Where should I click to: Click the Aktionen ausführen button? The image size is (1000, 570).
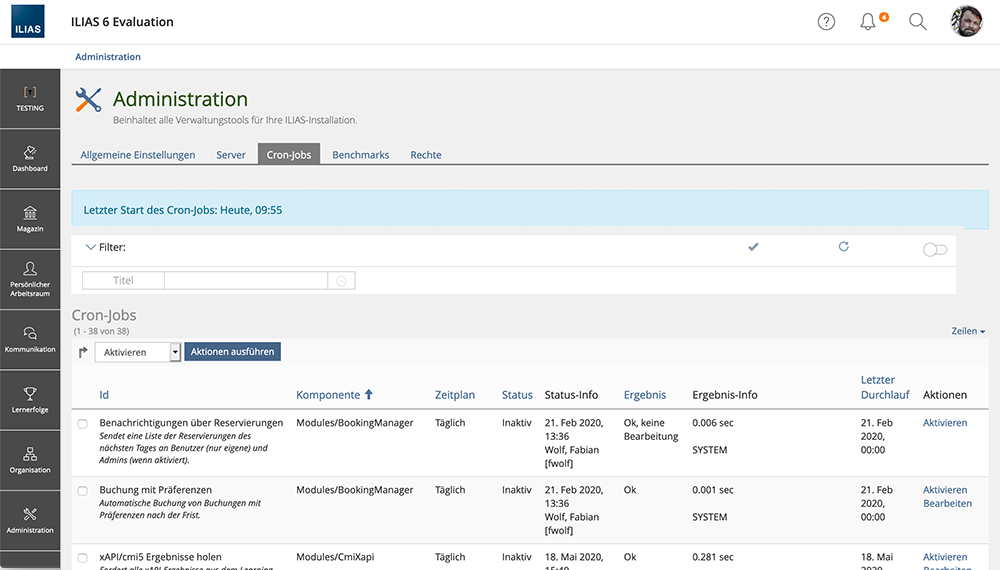(232, 352)
